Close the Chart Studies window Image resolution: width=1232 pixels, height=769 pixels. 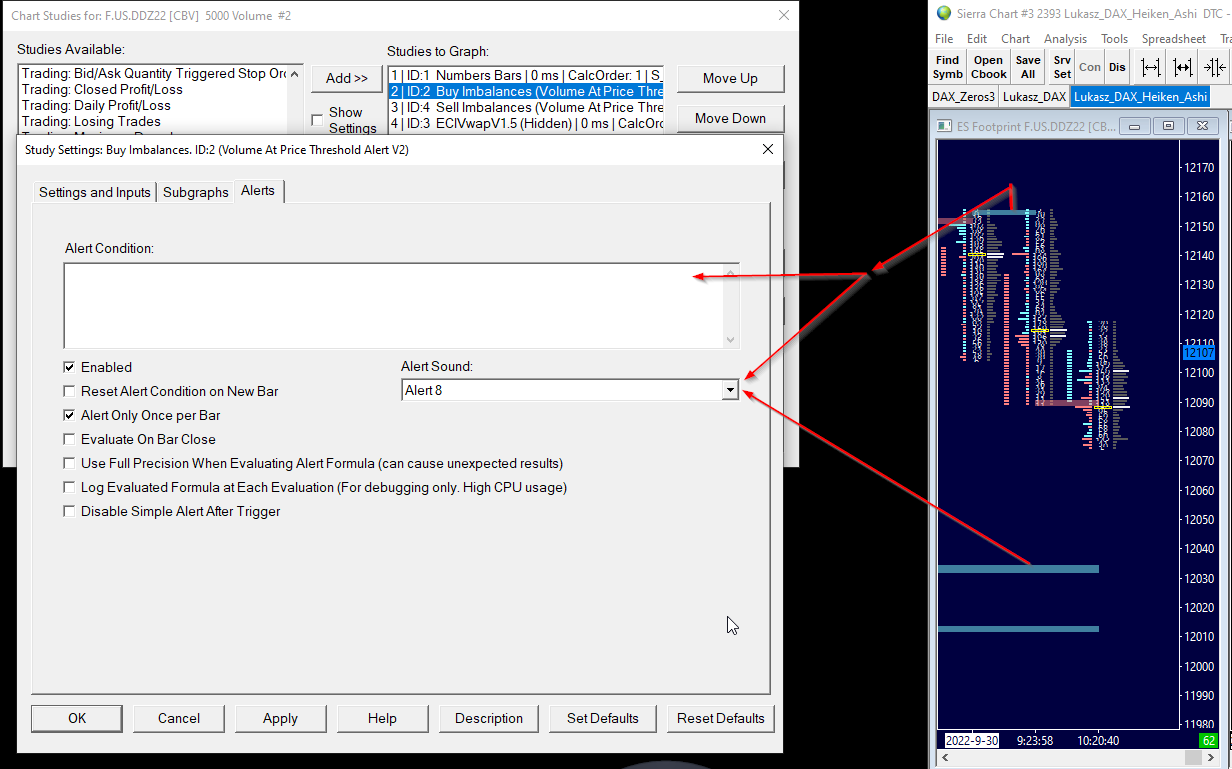(784, 16)
